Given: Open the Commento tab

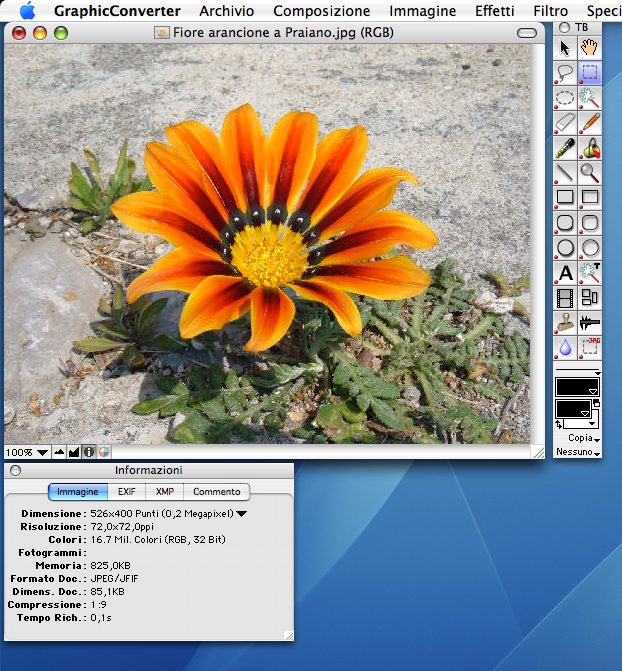Looking at the screenshot, I should (x=216, y=492).
